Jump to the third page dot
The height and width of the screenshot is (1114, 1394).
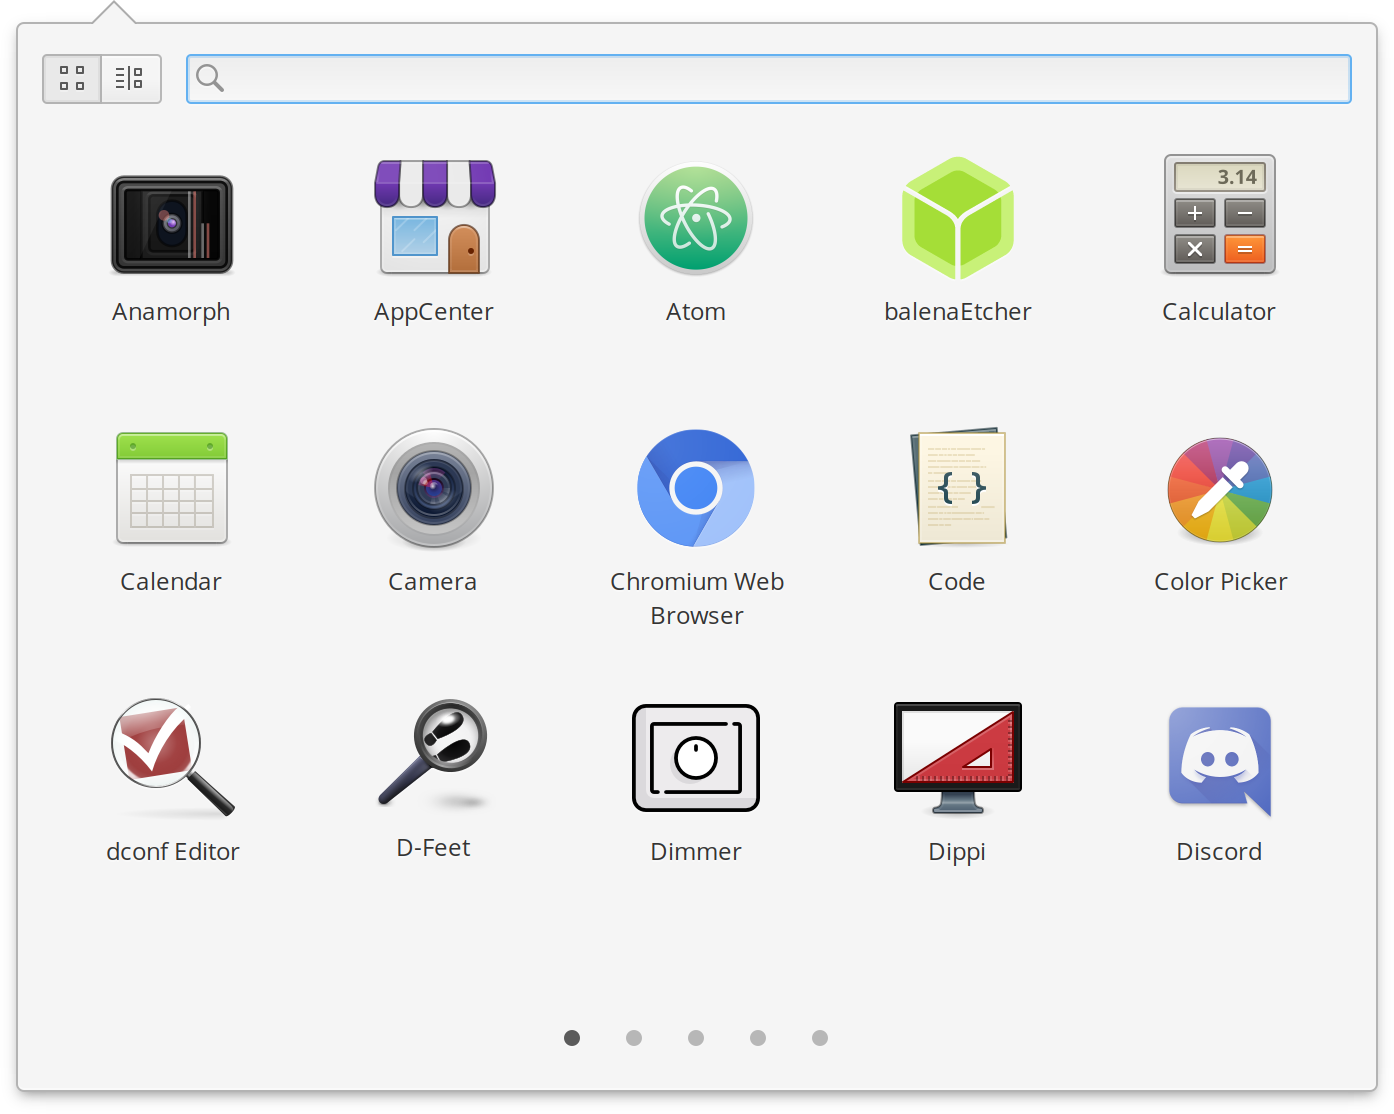tap(696, 1038)
